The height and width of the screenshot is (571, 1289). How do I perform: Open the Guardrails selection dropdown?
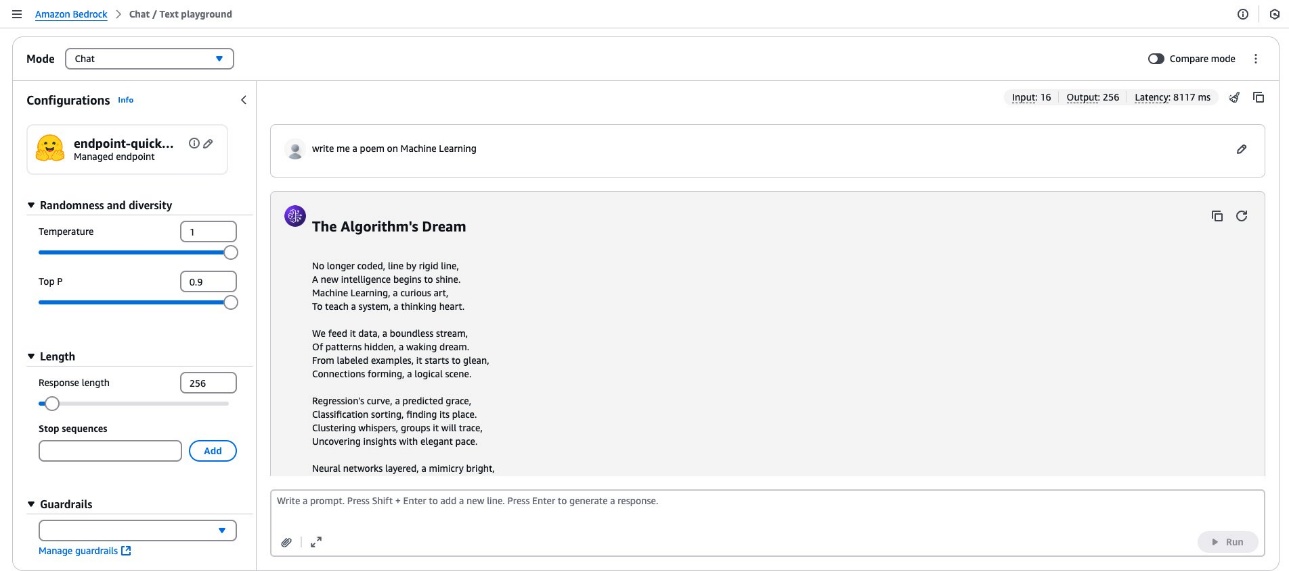point(138,531)
